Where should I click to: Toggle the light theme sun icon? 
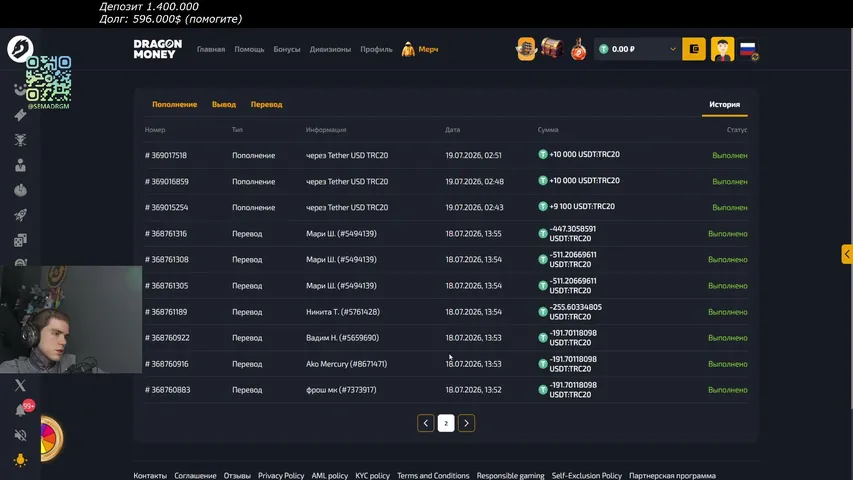point(20,460)
